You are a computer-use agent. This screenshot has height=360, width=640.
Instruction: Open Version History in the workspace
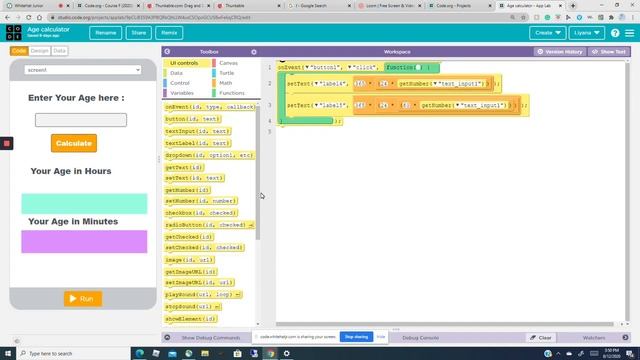point(560,52)
